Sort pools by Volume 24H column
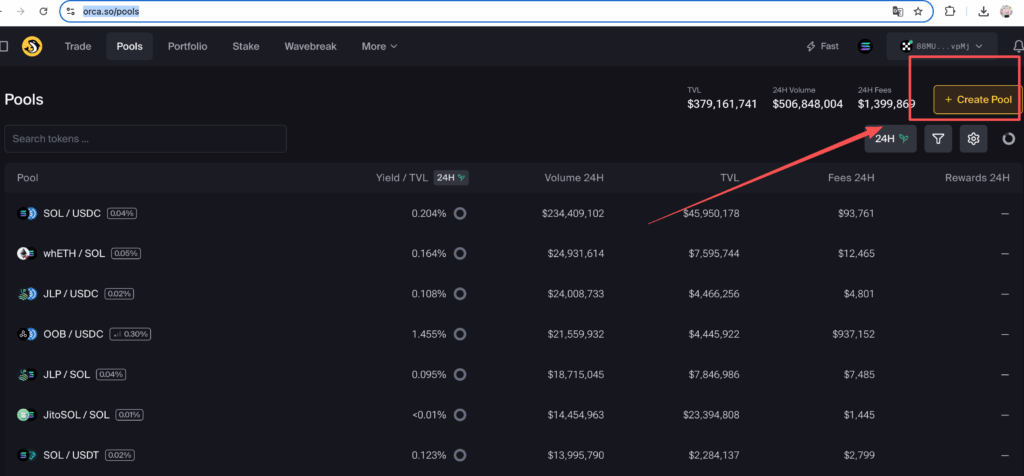 click(x=573, y=178)
